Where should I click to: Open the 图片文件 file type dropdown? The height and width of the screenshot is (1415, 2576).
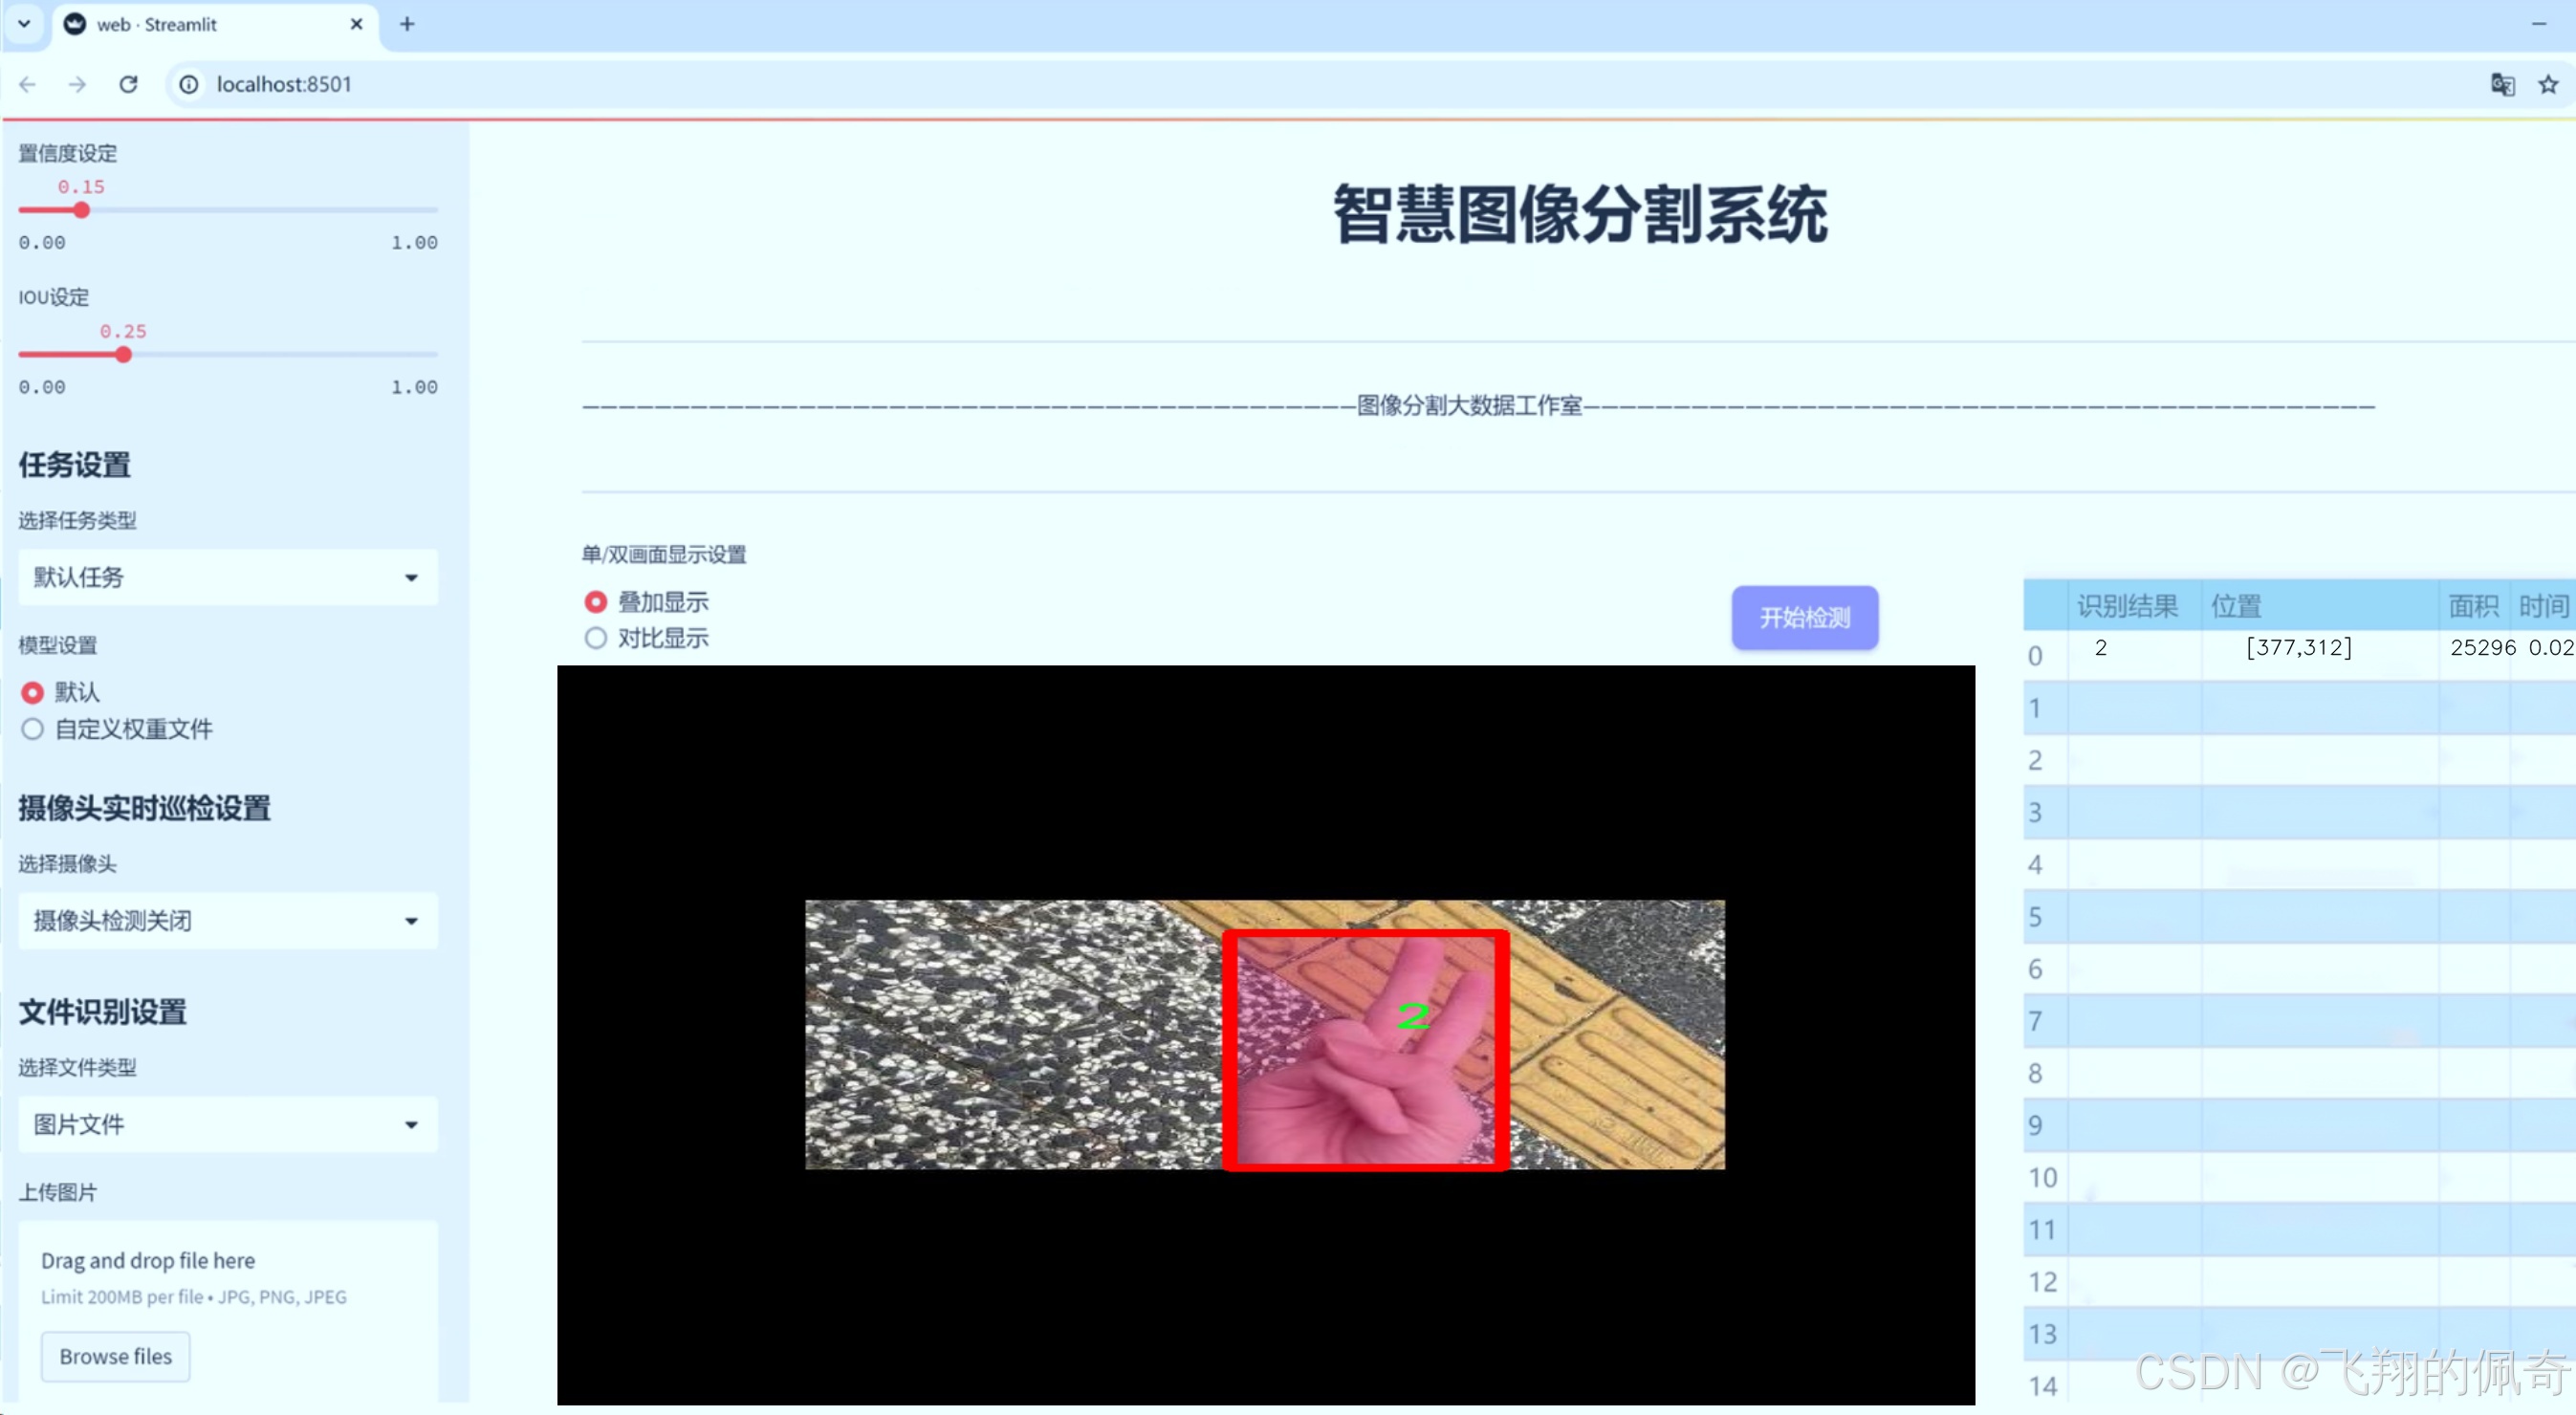click(227, 1124)
